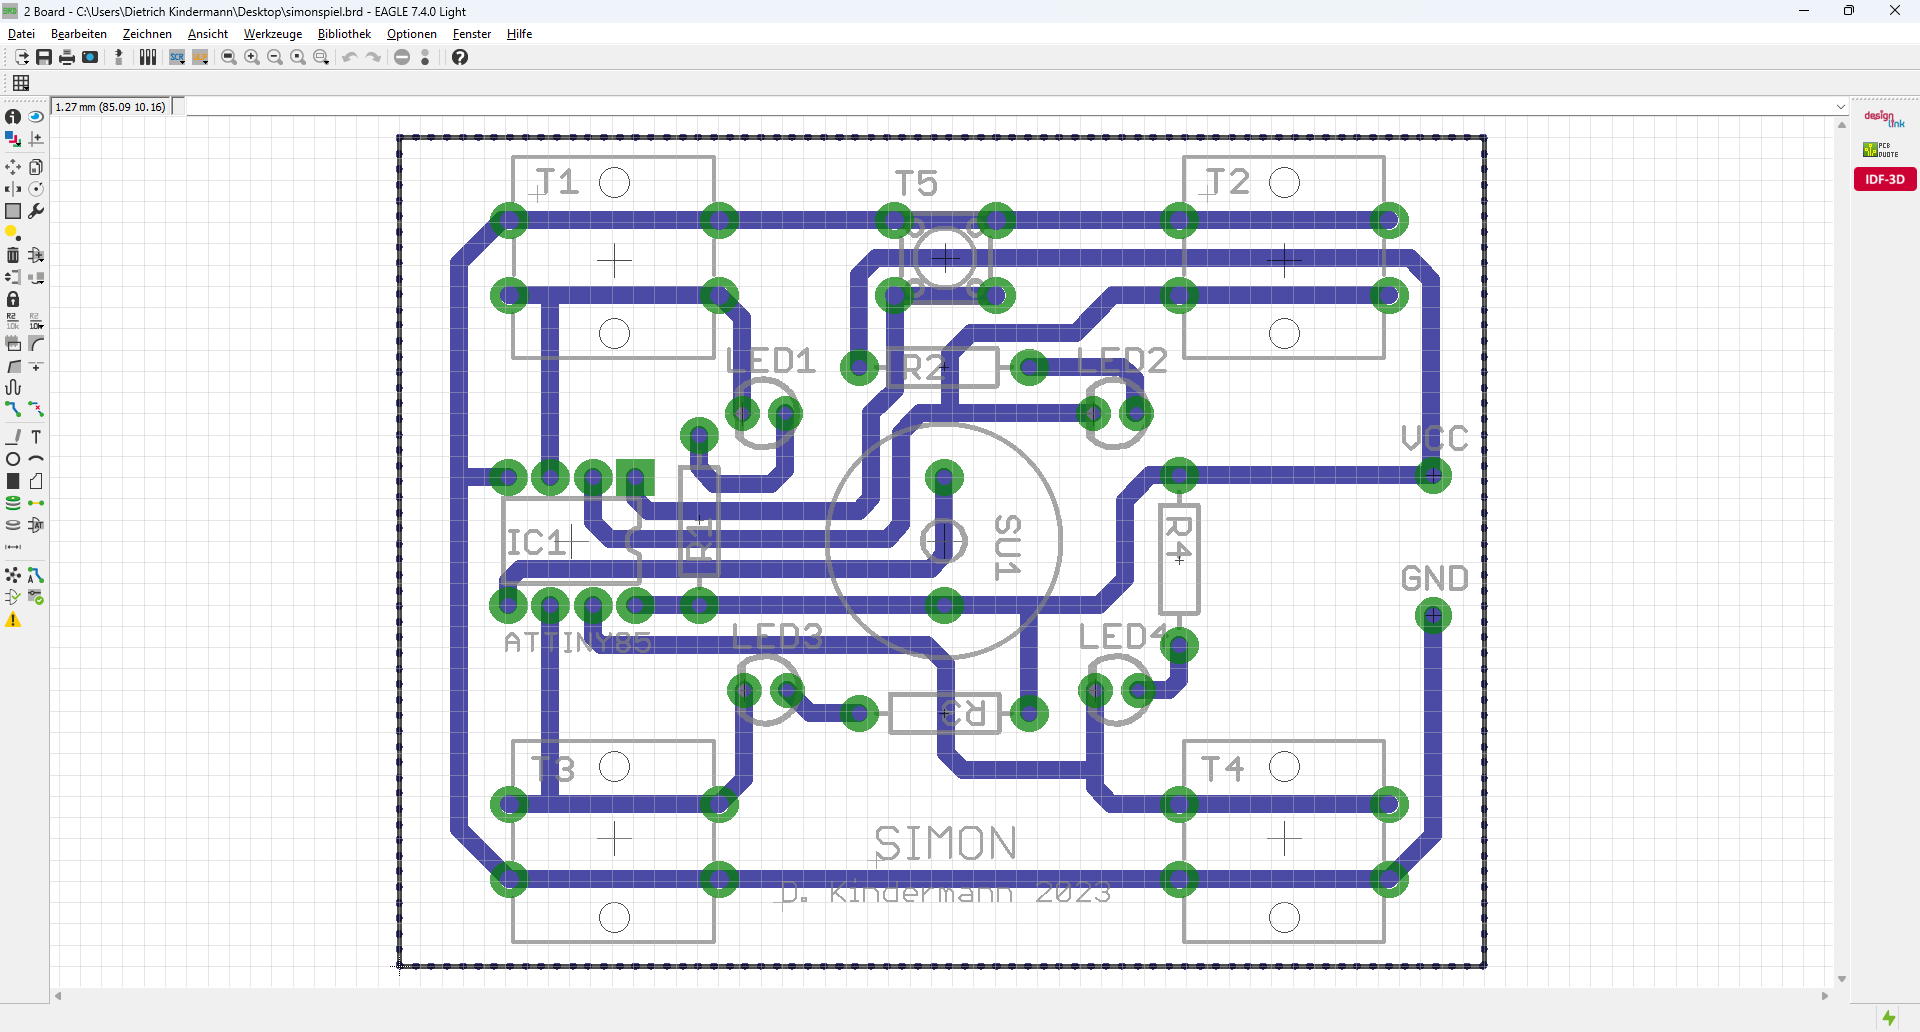
Task: Open the SCR script dropdown
Action: (x=177, y=57)
